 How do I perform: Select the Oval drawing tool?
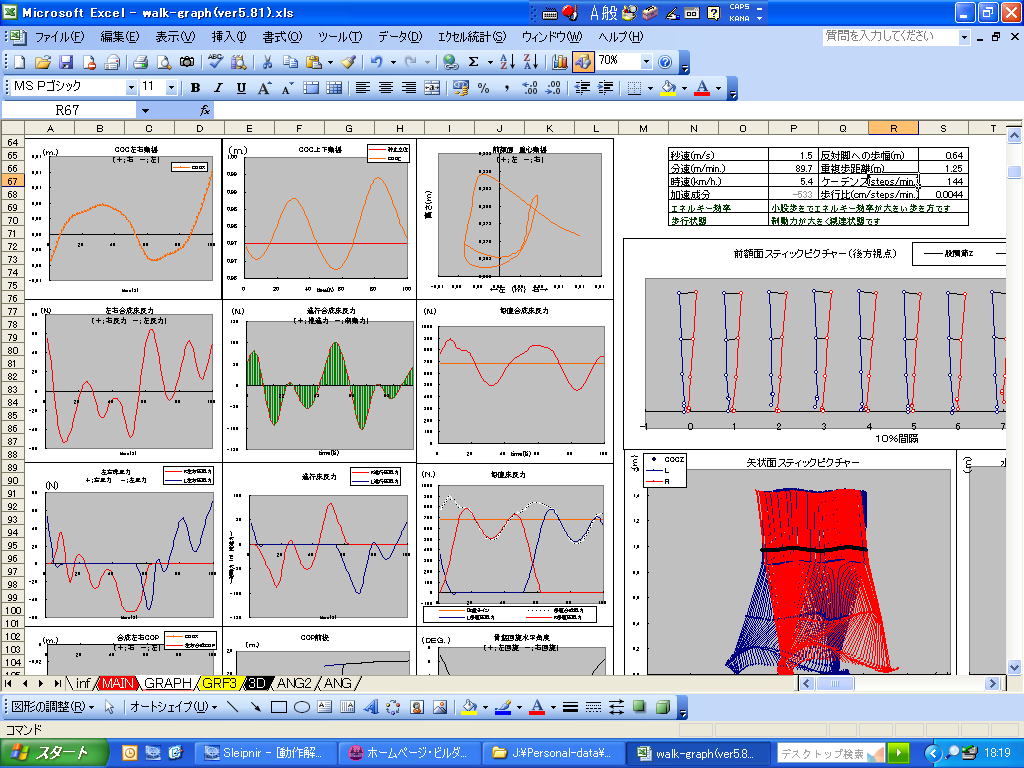(x=302, y=707)
